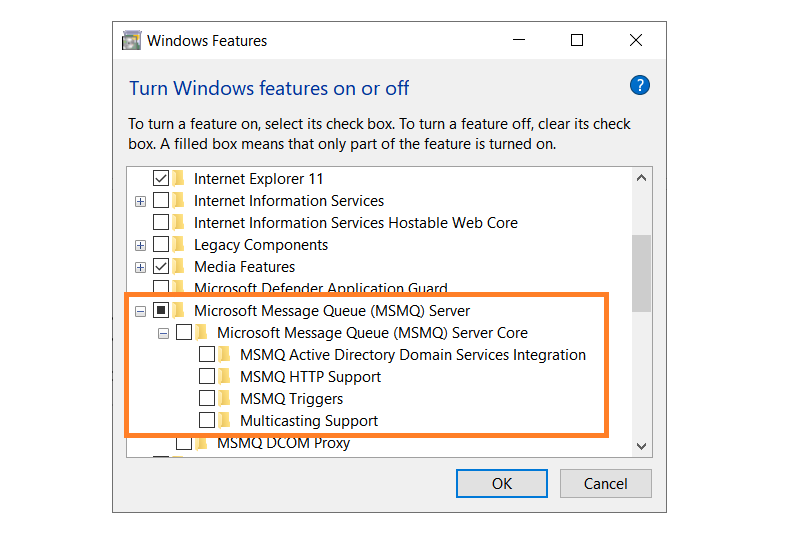800x534 pixels.
Task: Click the folder icon beside MSMQ HTTP Support
Action: (x=225, y=377)
